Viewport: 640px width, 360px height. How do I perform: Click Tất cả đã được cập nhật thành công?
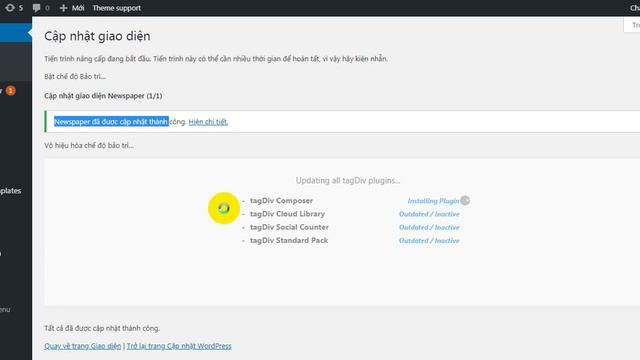click(x=102, y=328)
